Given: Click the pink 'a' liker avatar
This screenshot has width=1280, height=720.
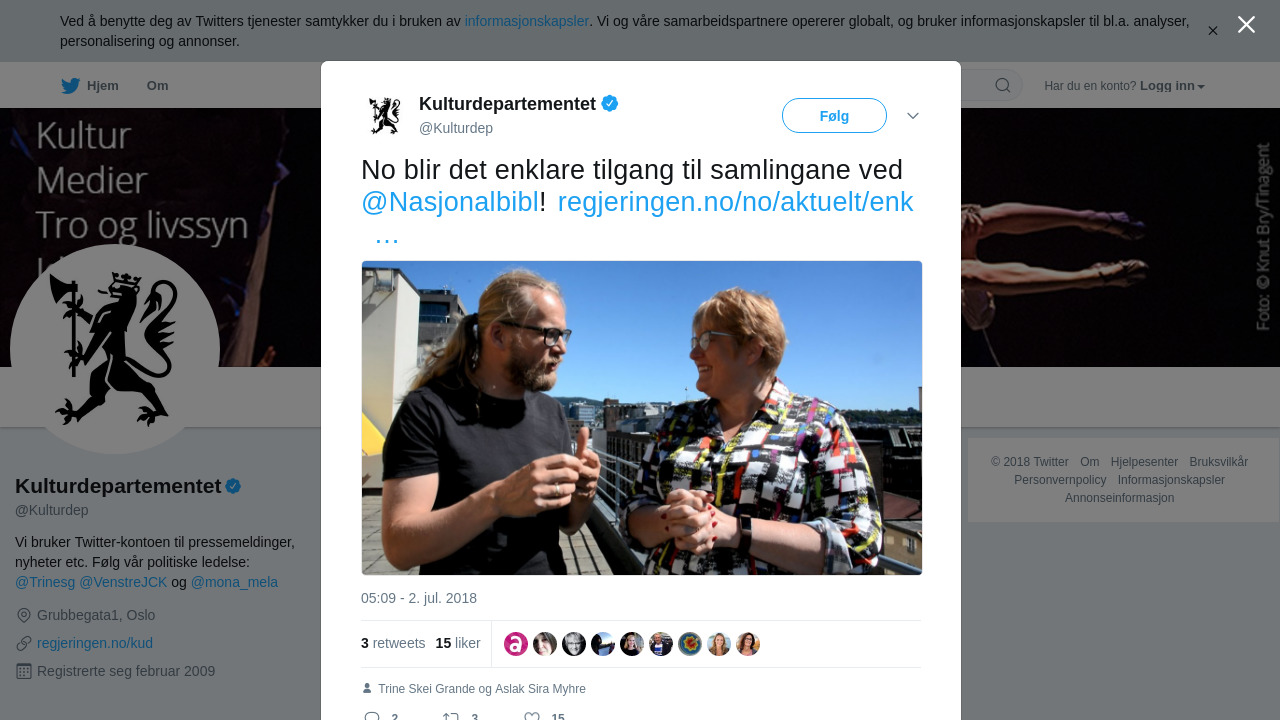Looking at the screenshot, I should (516, 644).
